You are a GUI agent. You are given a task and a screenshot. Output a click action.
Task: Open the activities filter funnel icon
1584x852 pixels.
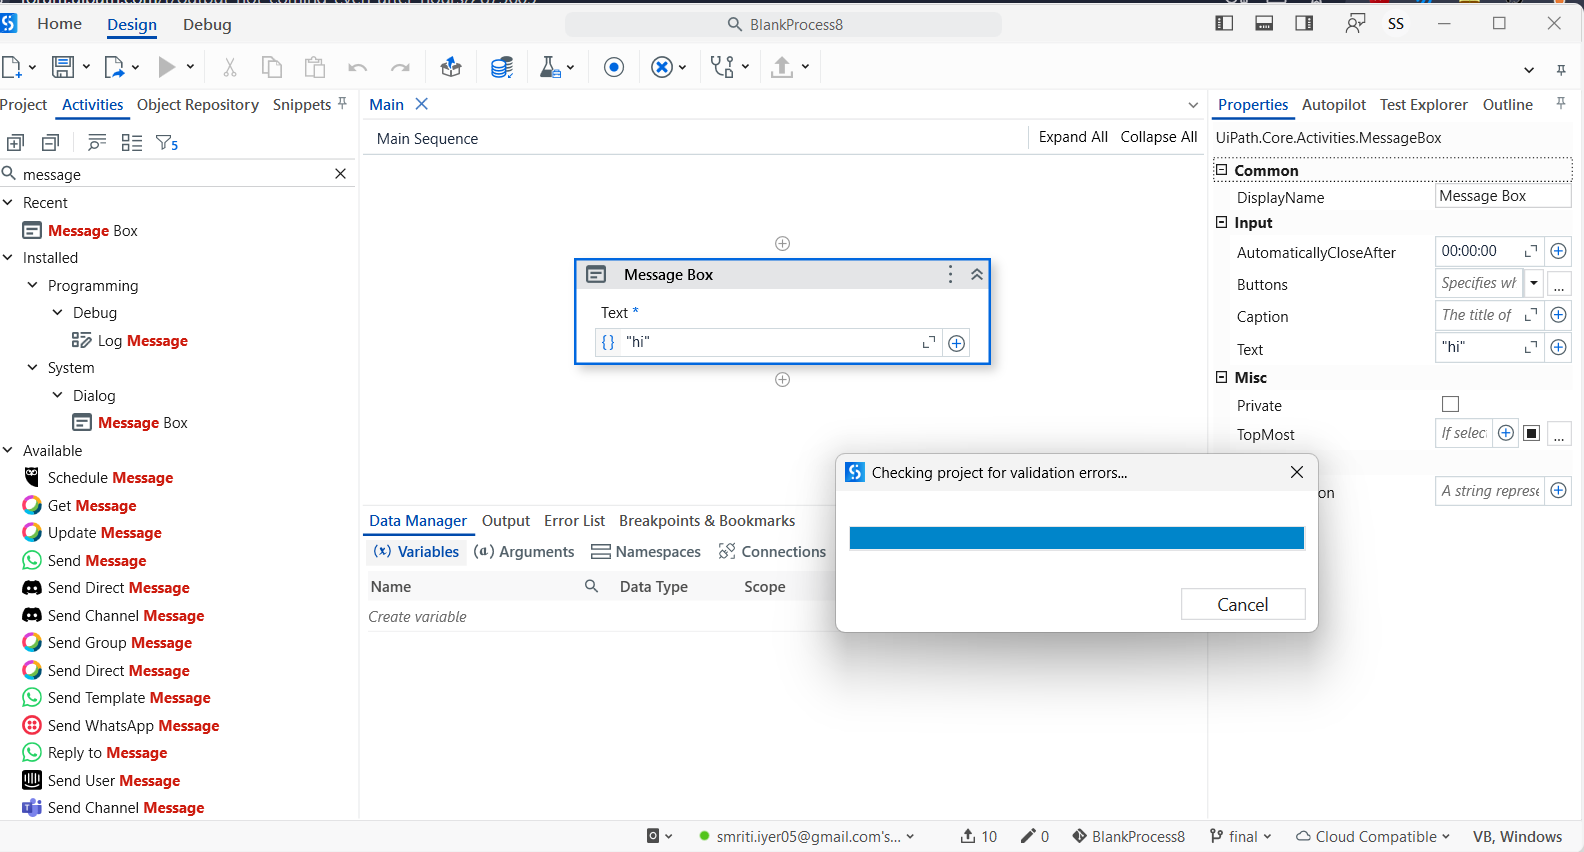[167, 143]
